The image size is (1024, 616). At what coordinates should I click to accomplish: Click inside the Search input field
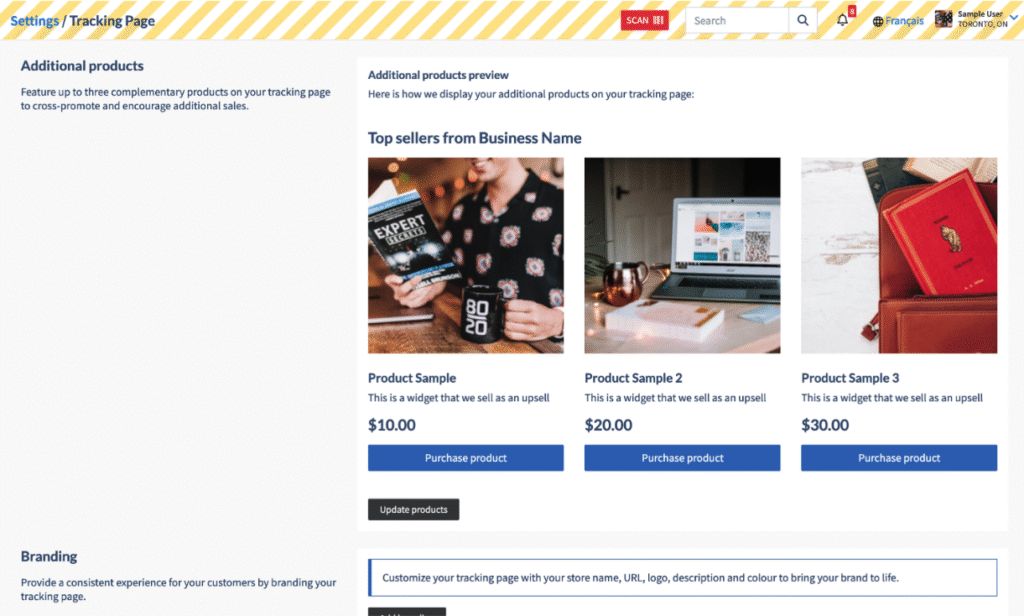tap(737, 20)
